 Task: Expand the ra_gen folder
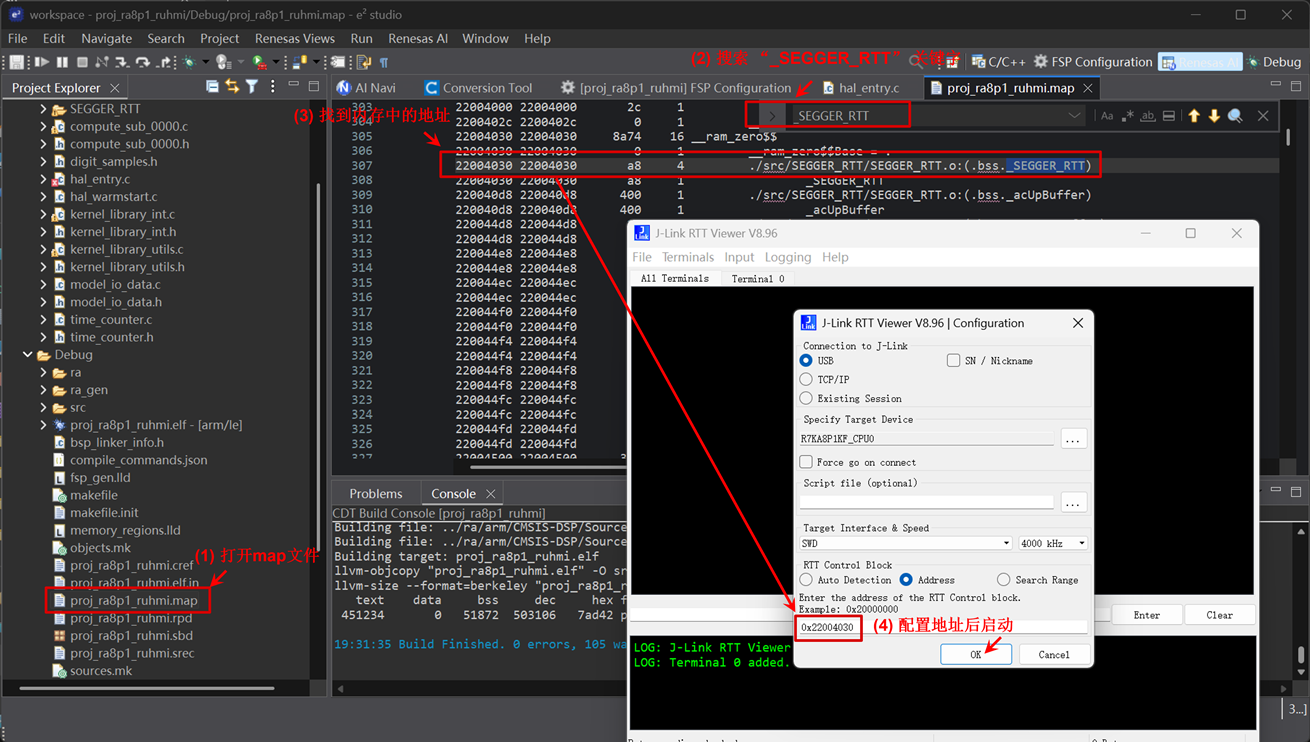[x=43, y=390]
